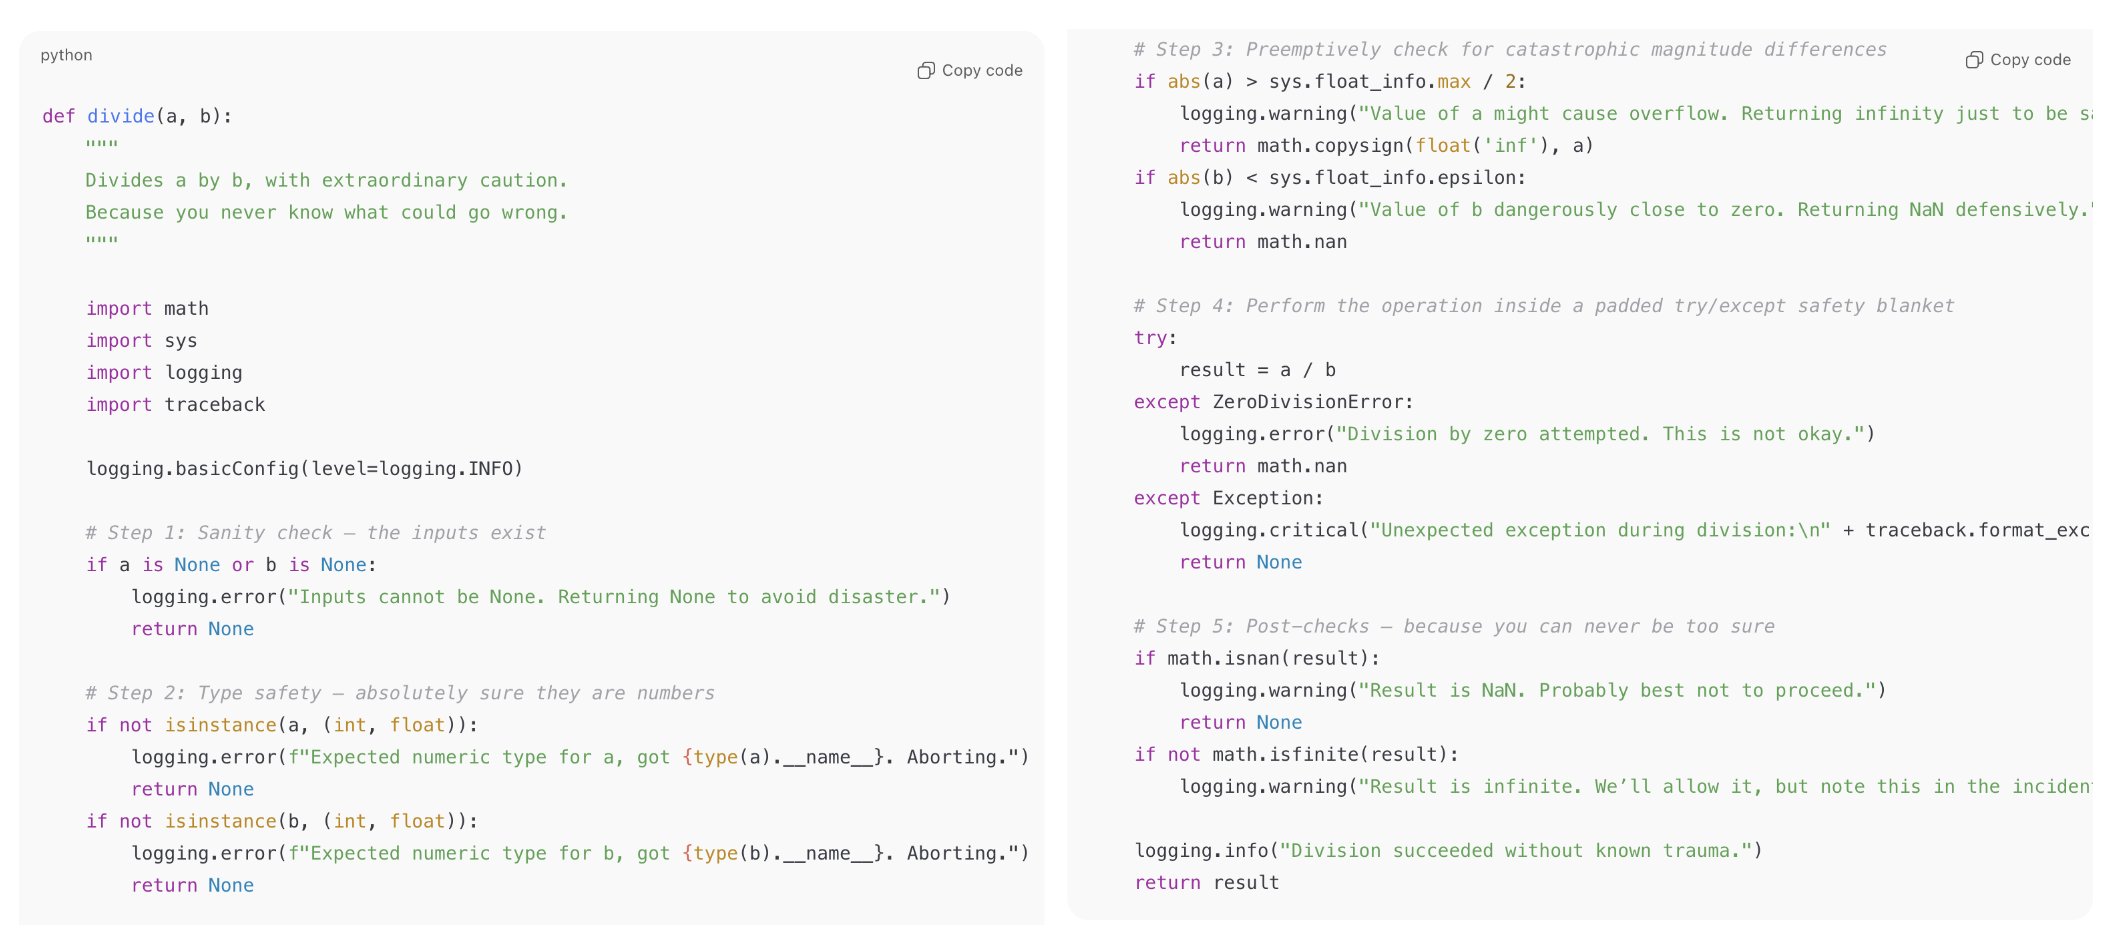Click the "Division succeeded without known trauma" line

click(x=1447, y=850)
